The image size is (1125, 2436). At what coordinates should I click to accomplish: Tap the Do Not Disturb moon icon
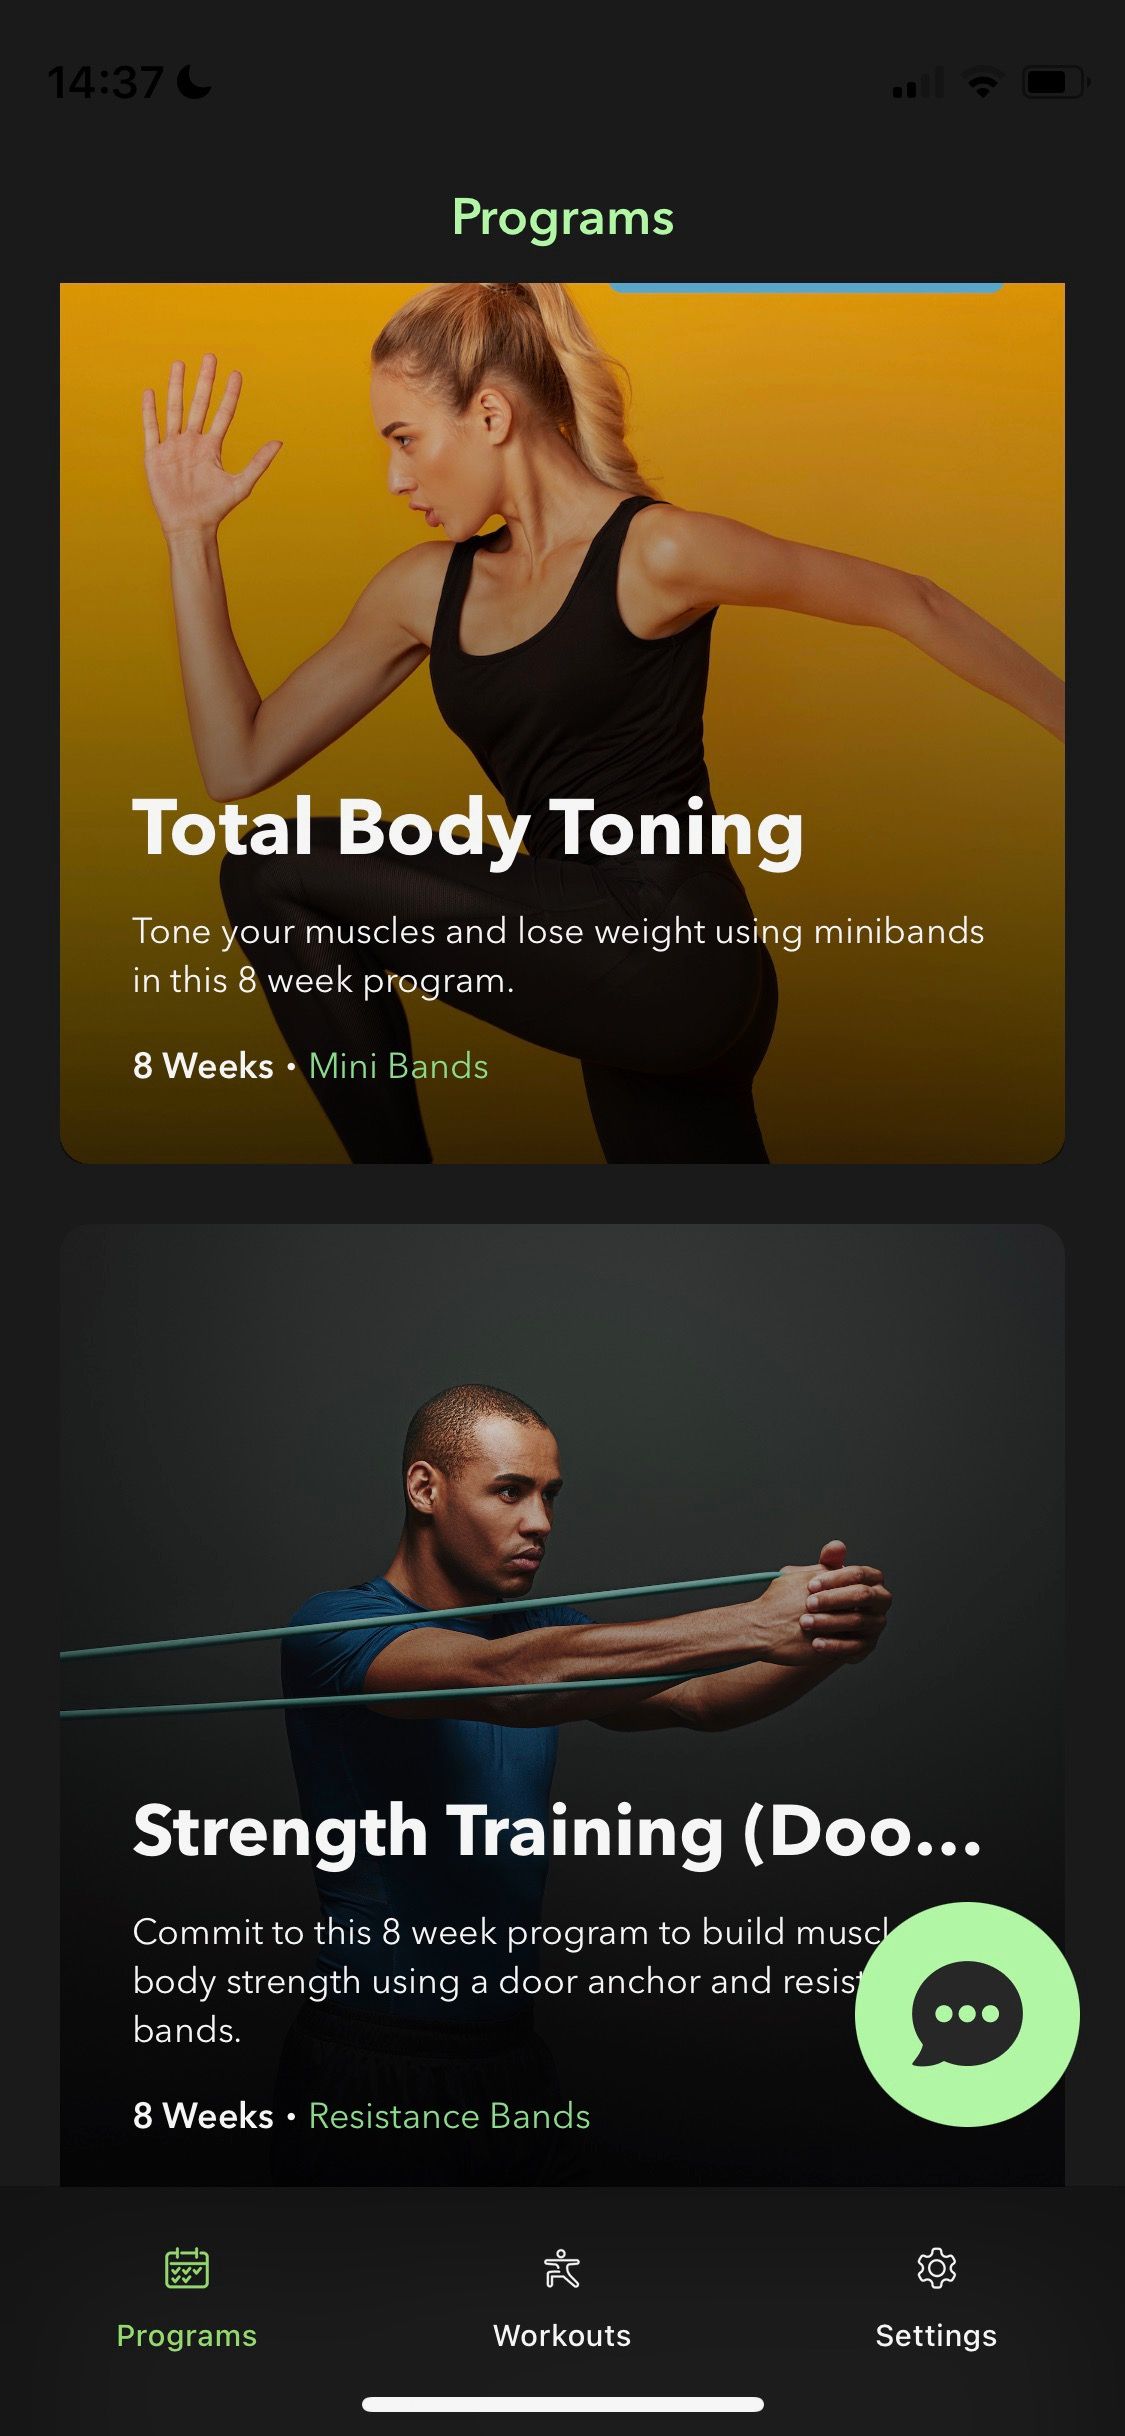194,82
